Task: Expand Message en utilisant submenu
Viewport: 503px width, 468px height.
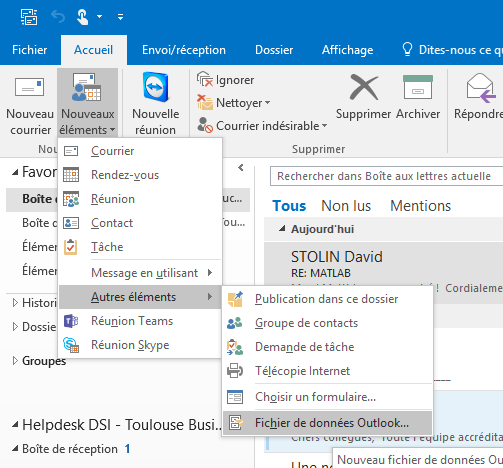Action: [x=140, y=273]
